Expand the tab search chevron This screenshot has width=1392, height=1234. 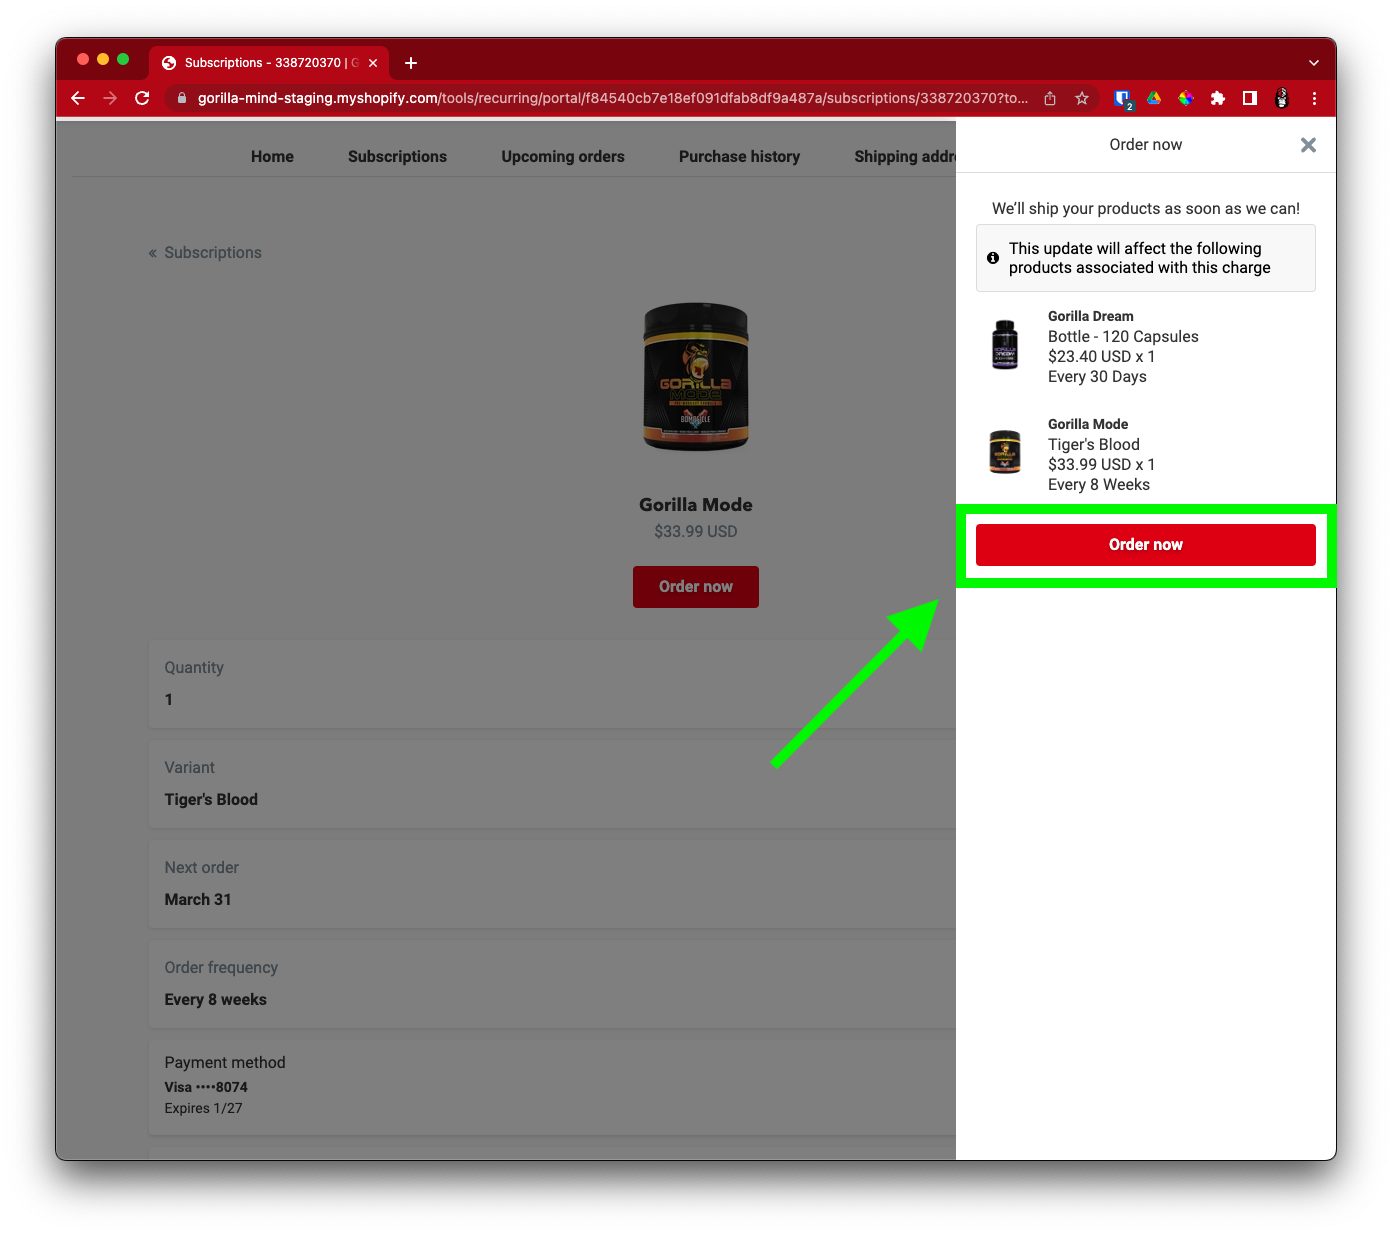[x=1313, y=63]
